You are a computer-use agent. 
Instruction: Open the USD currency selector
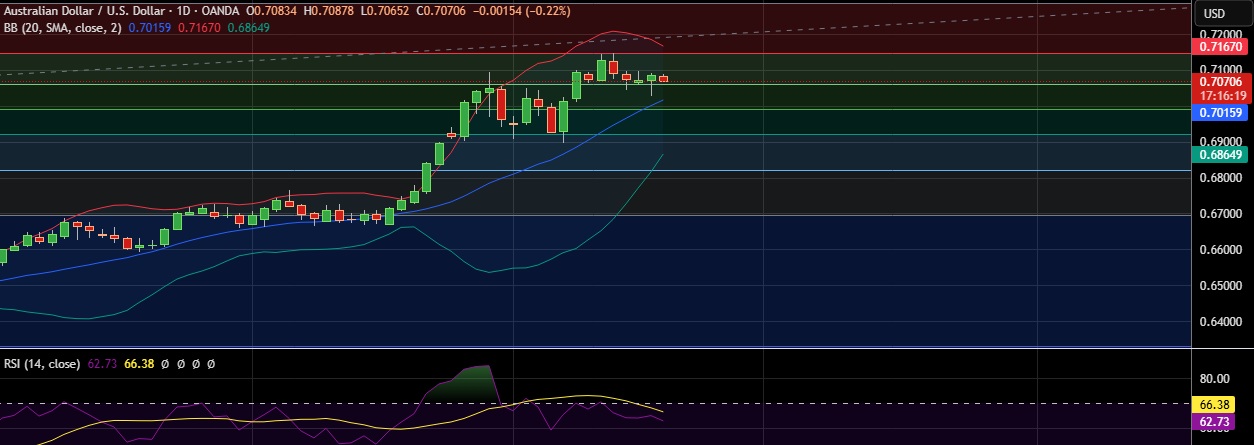1214,13
